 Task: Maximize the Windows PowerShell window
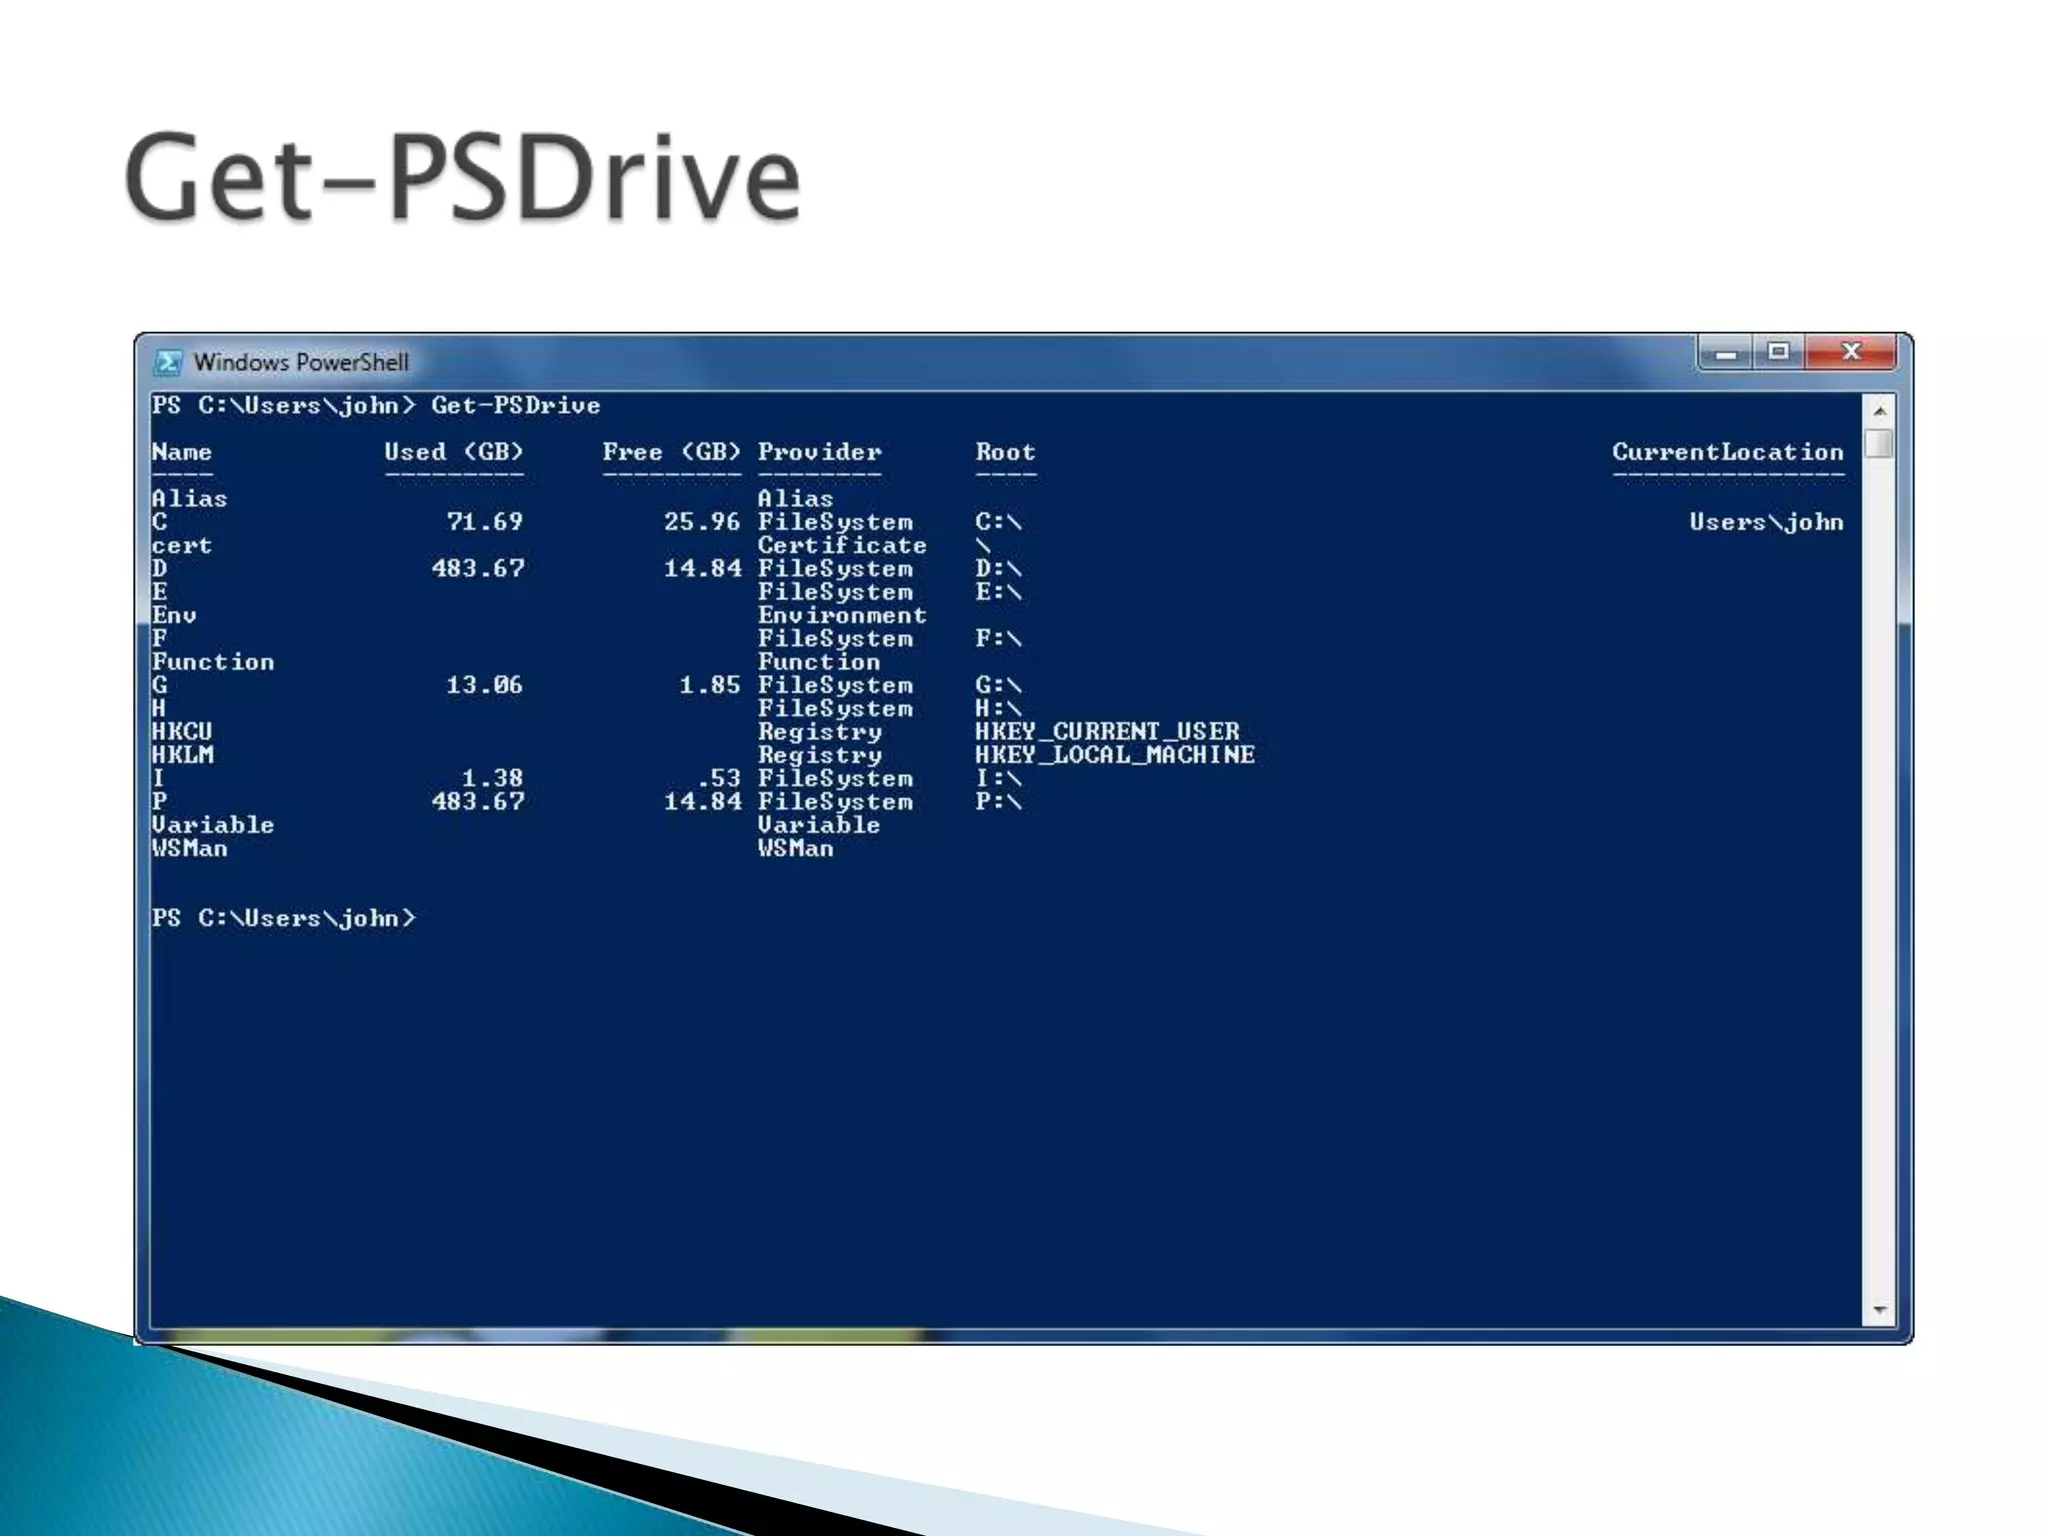[x=1778, y=352]
